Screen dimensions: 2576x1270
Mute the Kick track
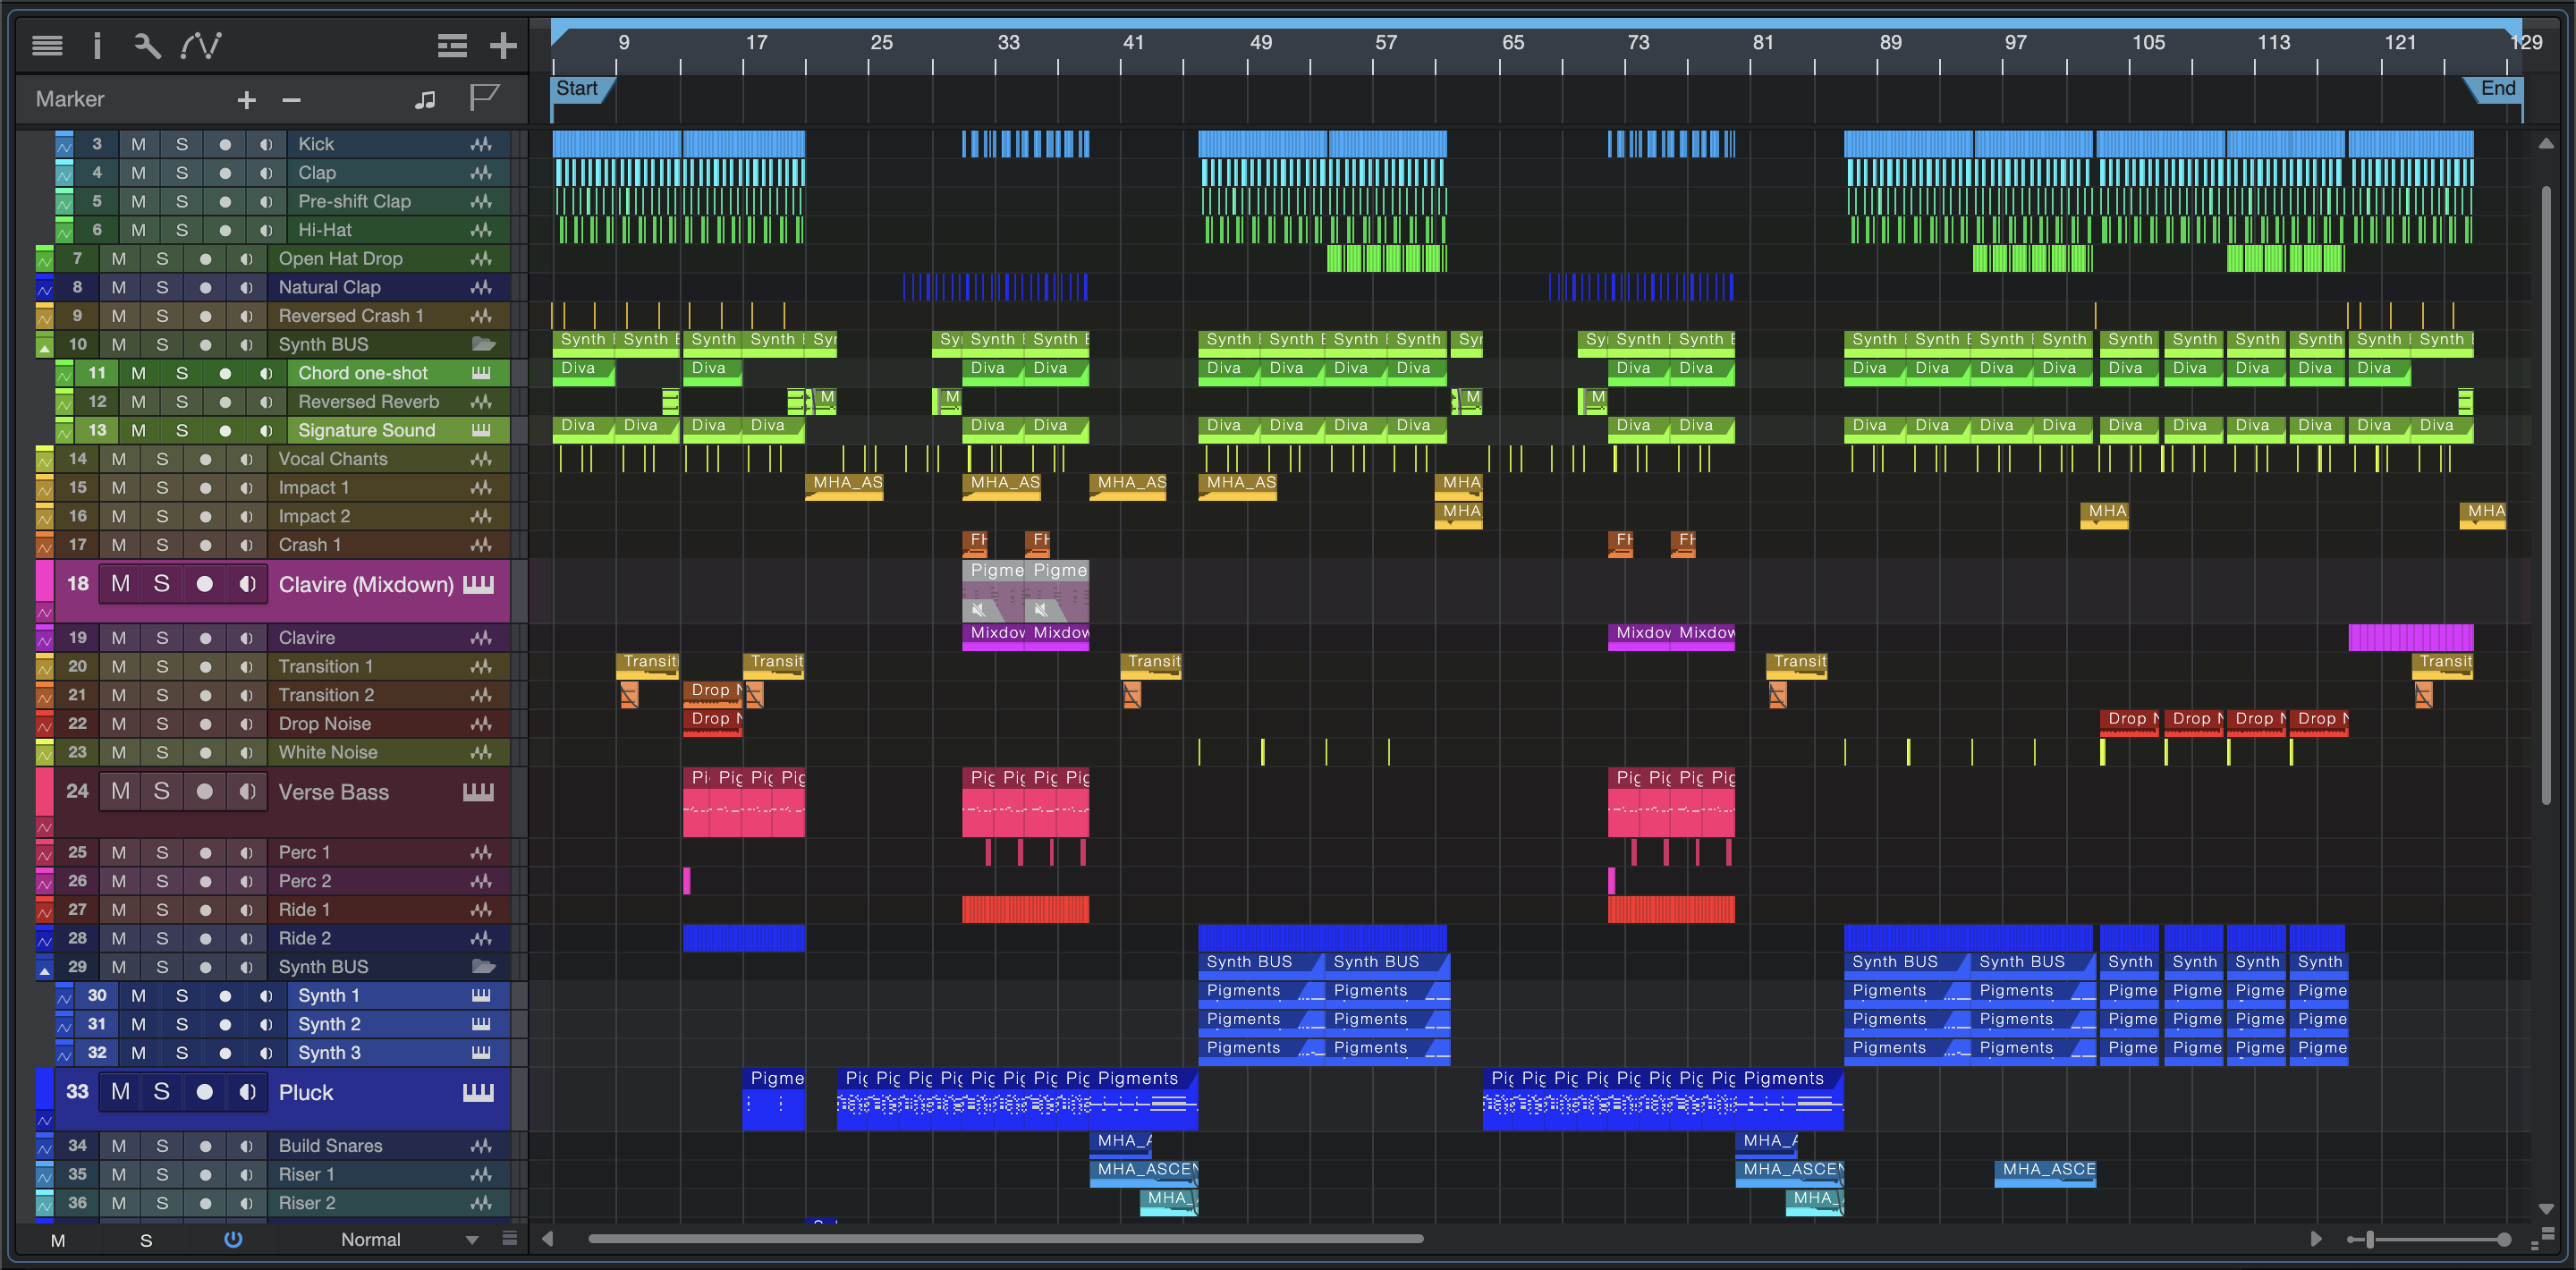138,144
